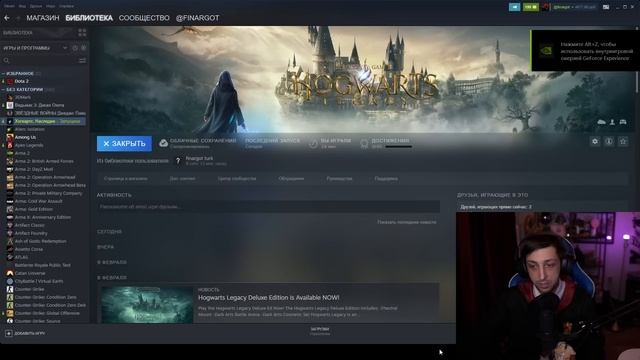Screen dimensions: 640x360
Task: Open advanced filter settings icon by search
Action: [82, 60]
